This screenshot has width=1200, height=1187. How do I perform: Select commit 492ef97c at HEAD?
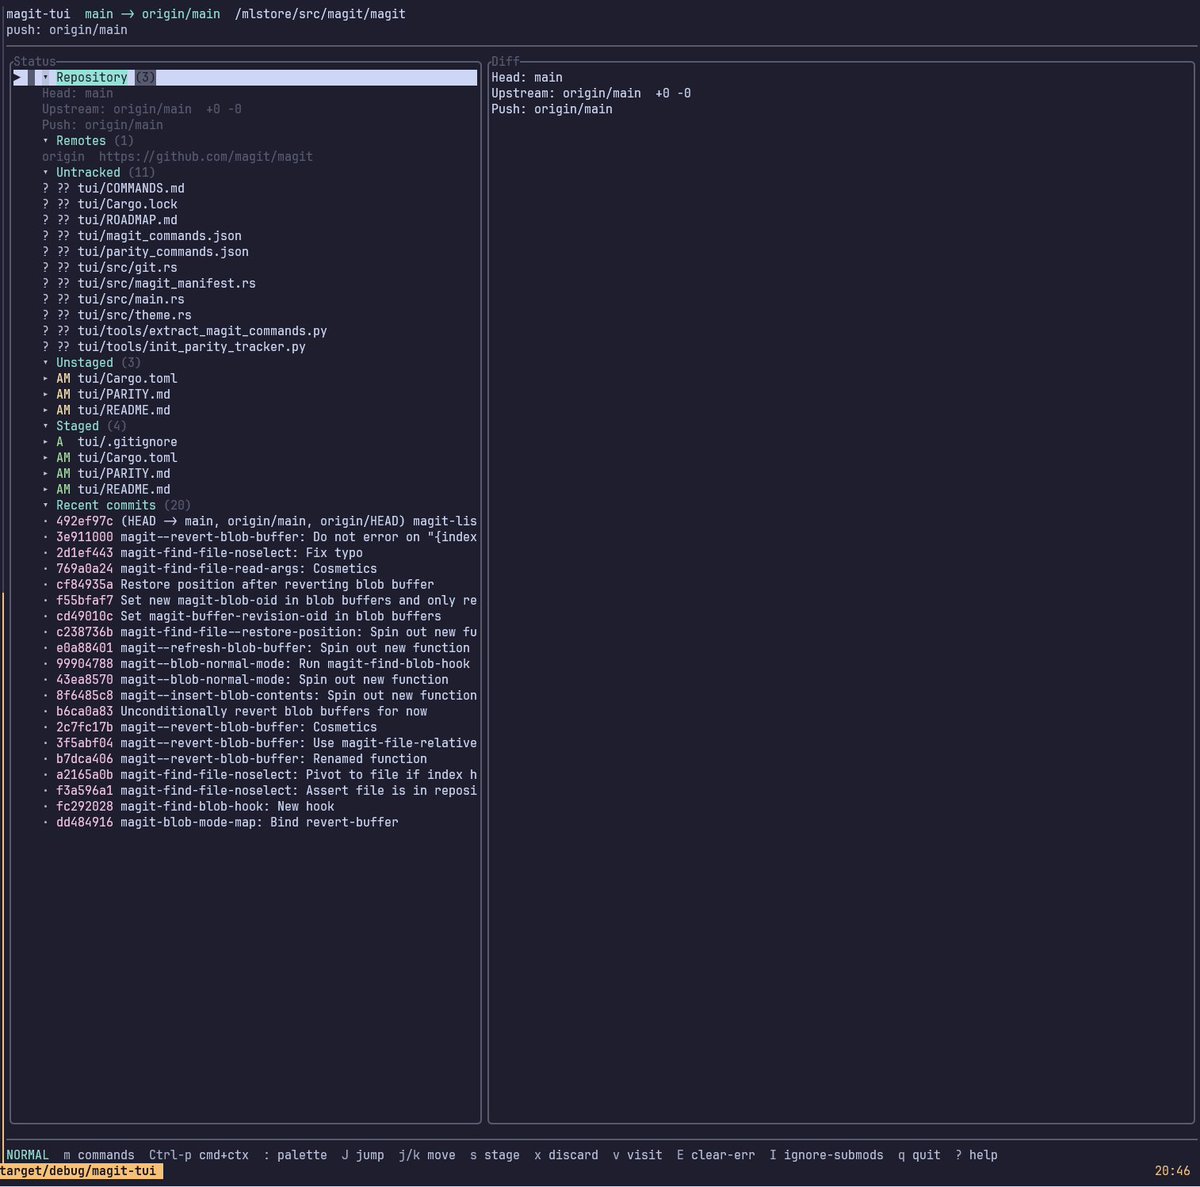click(260, 521)
